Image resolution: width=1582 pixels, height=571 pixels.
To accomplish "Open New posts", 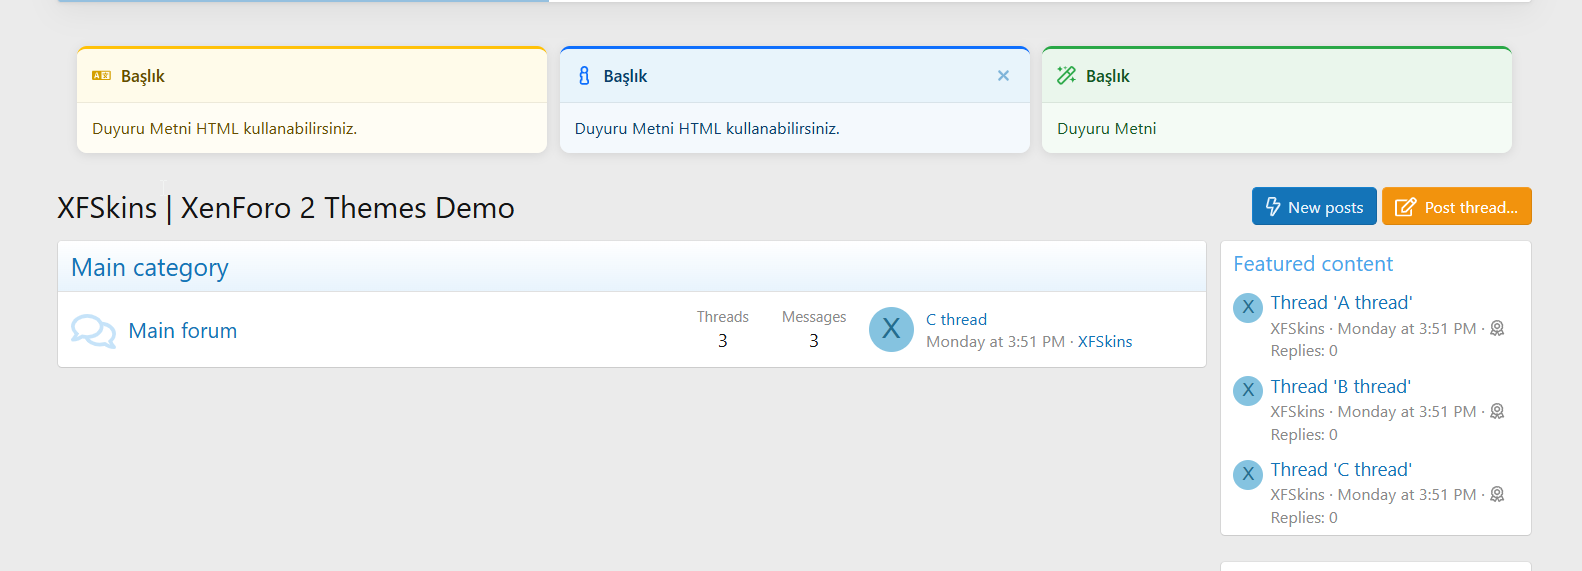I will [x=1313, y=207].
